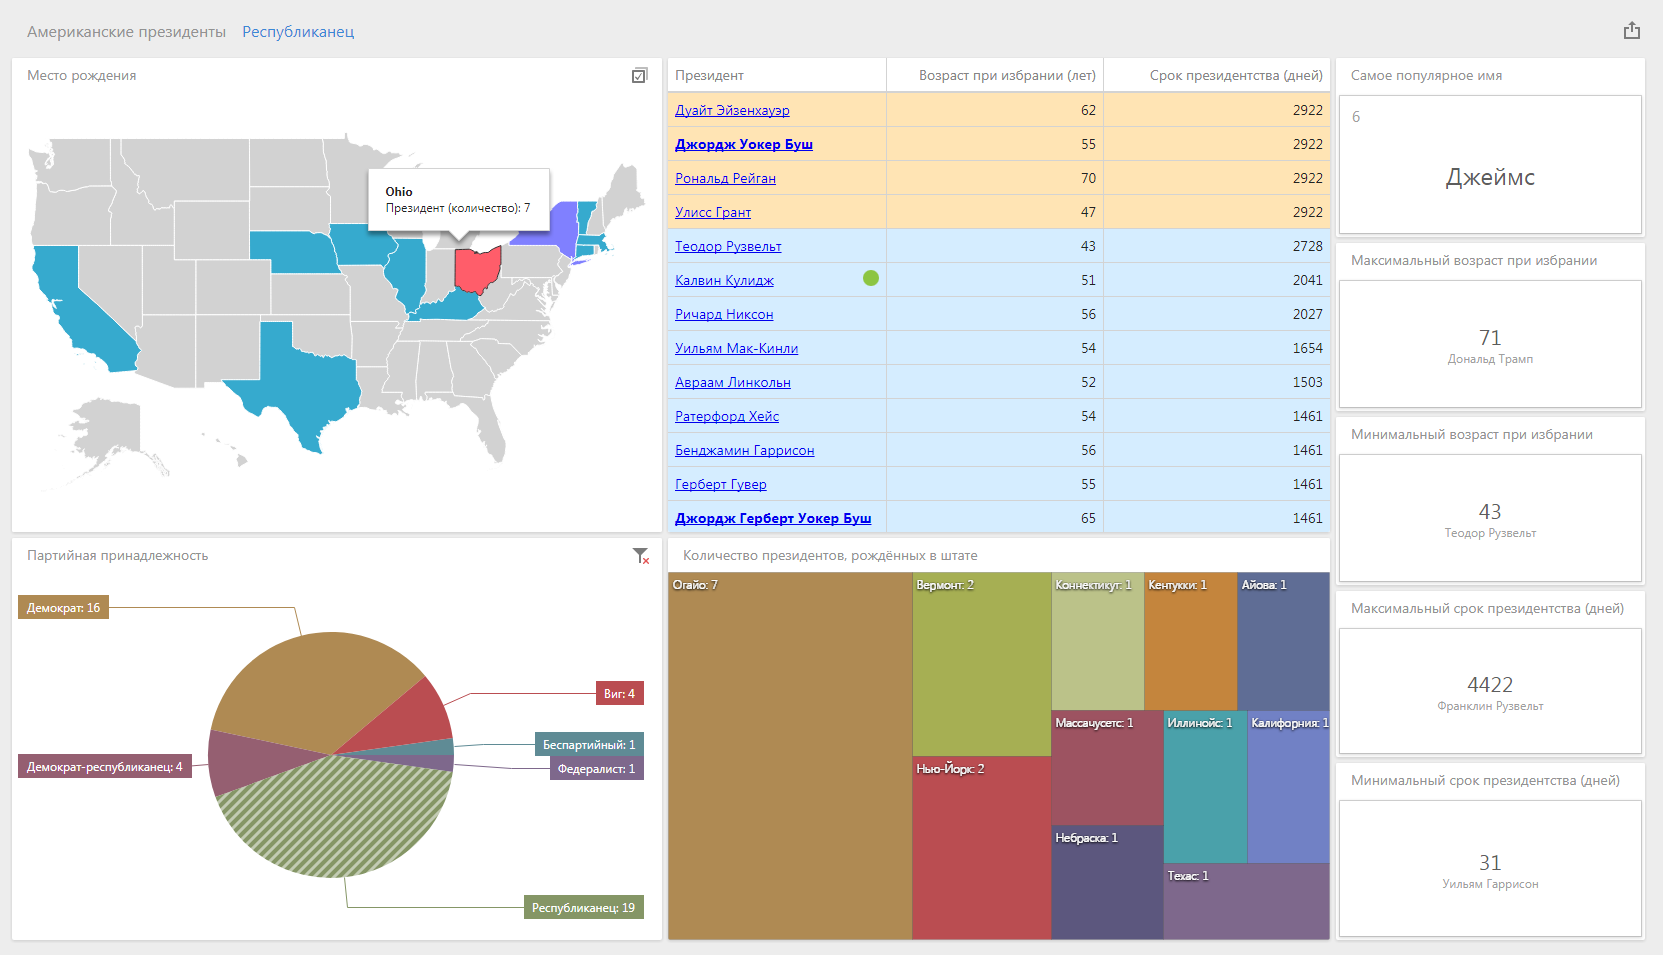Select the Техас: 1 treemap tile
The height and width of the screenshot is (955, 1663).
pyautogui.click(x=1247, y=902)
